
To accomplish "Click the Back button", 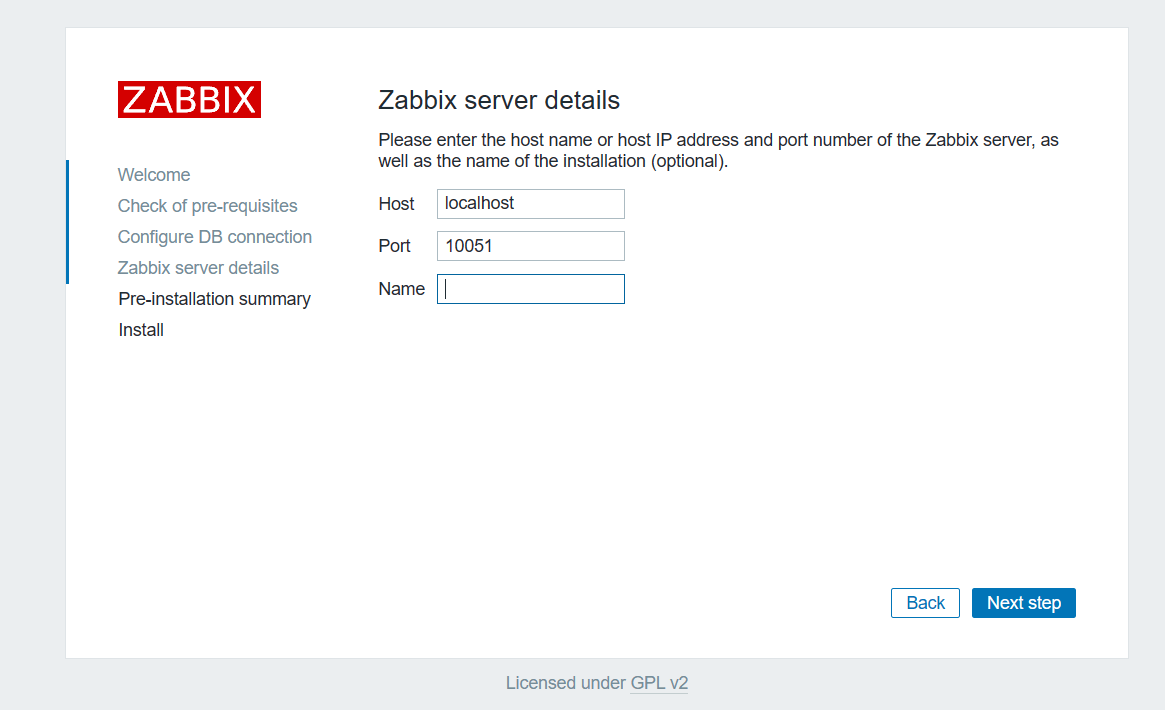I will [925, 603].
